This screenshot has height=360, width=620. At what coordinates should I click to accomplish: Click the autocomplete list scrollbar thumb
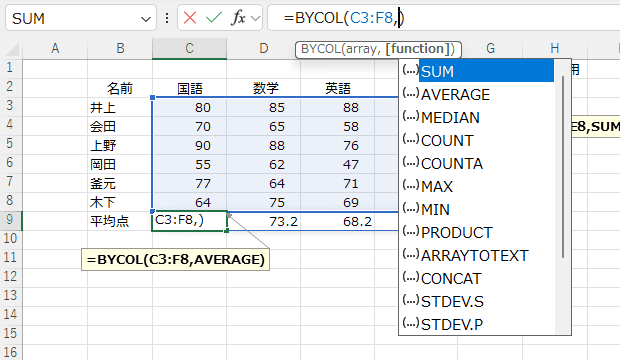(x=563, y=167)
